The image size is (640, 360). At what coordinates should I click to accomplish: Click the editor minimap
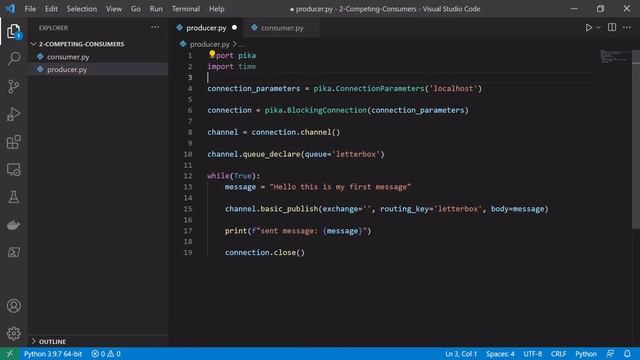[613, 57]
